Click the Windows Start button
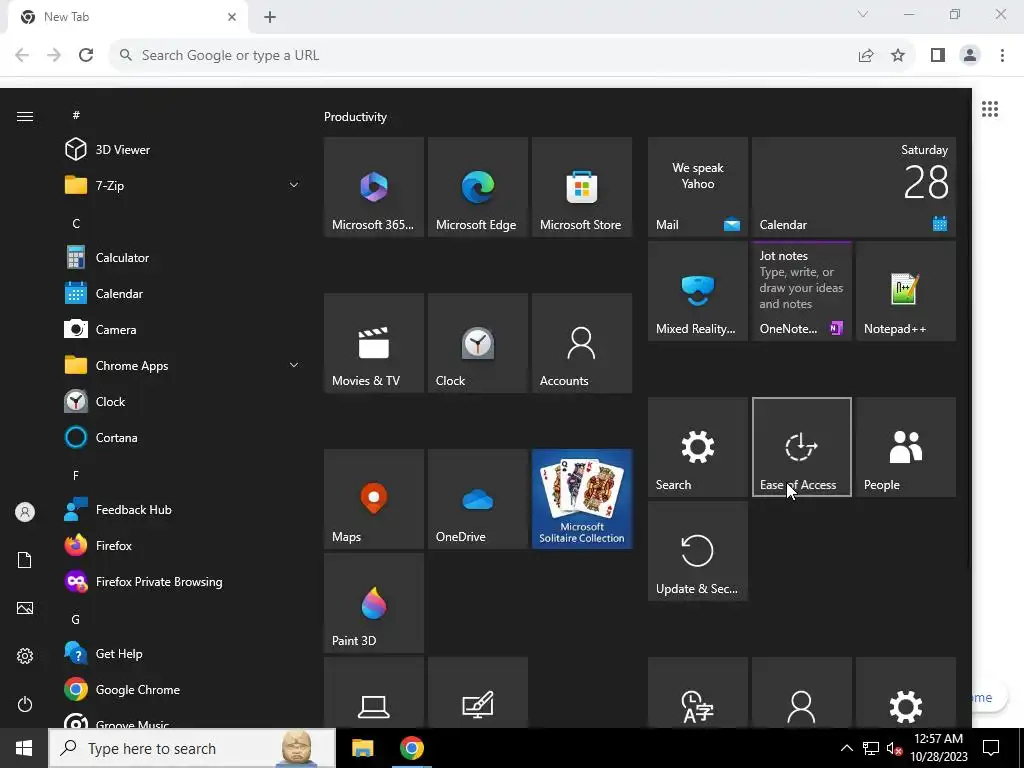The width and height of the screenshot is (1024, 768). (24, 748)
